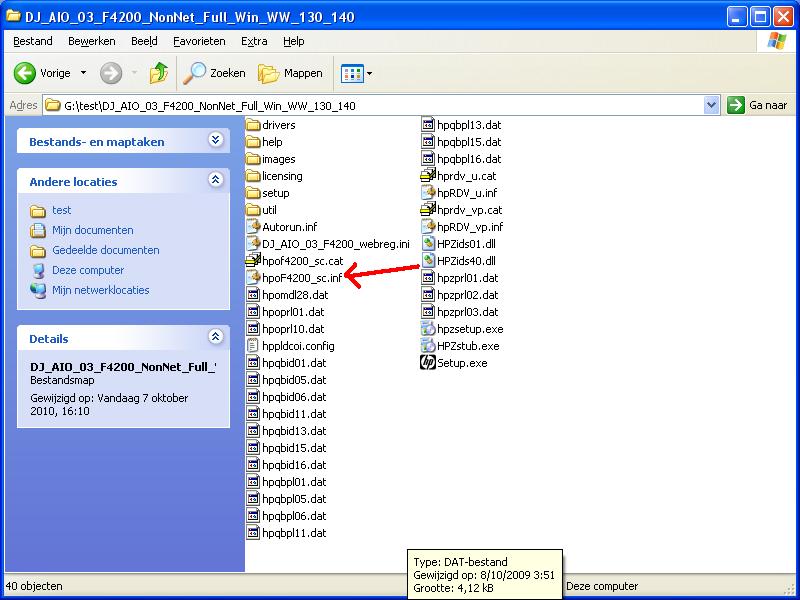Viewport: 800px width, 600px height.
Task: Open the Beeld menu
Action: (x=144, y=41)
